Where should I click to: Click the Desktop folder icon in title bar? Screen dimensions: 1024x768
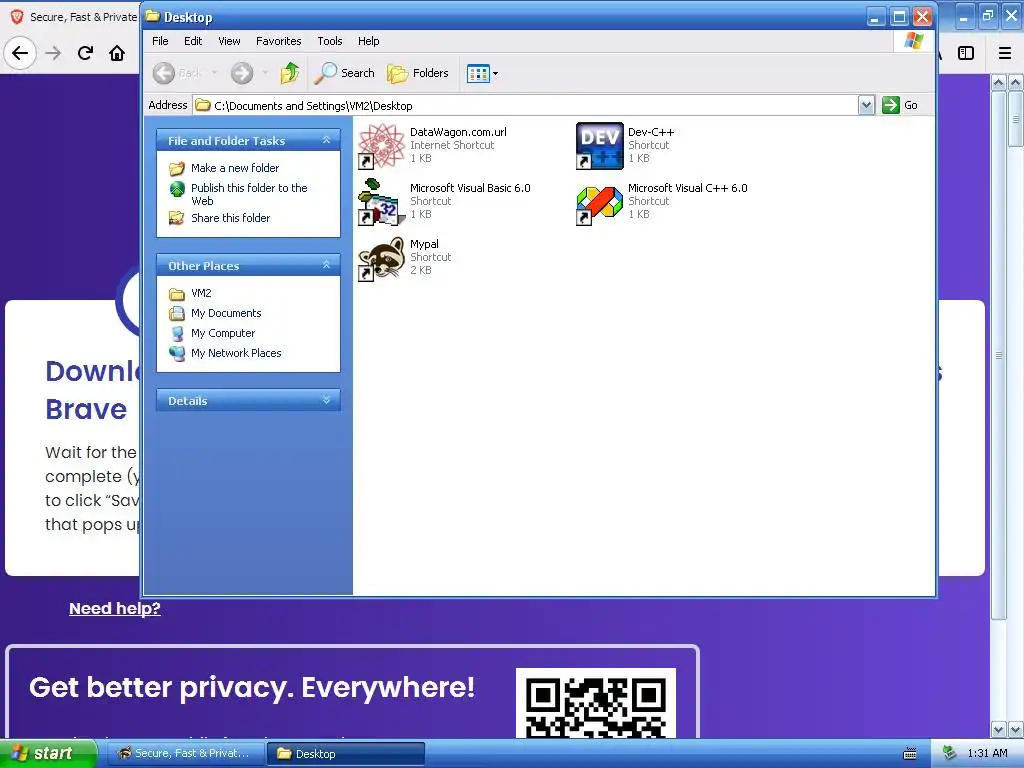click(x=152, y=16)
